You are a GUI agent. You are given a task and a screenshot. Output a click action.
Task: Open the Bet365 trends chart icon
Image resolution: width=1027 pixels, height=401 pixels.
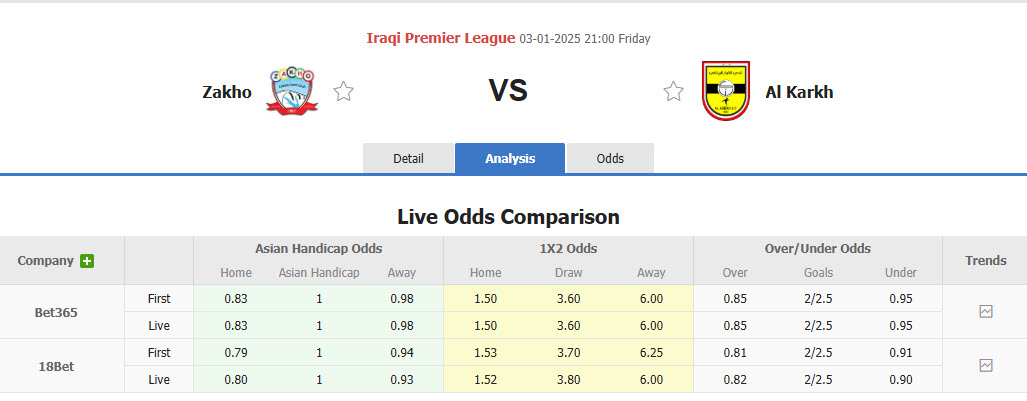[985, 312]
